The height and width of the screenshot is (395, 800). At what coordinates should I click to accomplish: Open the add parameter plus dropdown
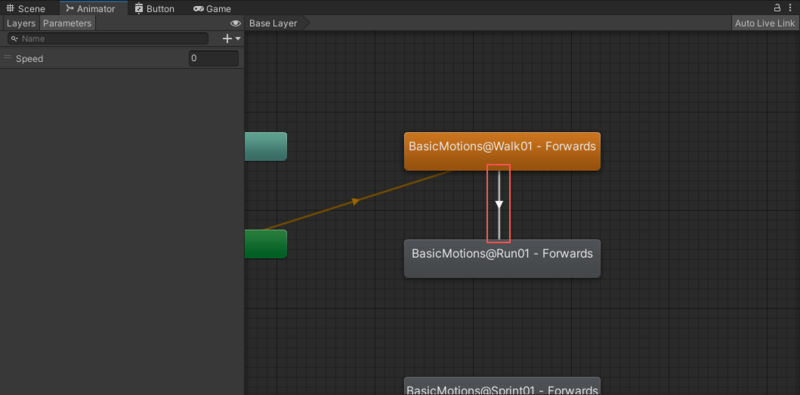pos(232,39)
